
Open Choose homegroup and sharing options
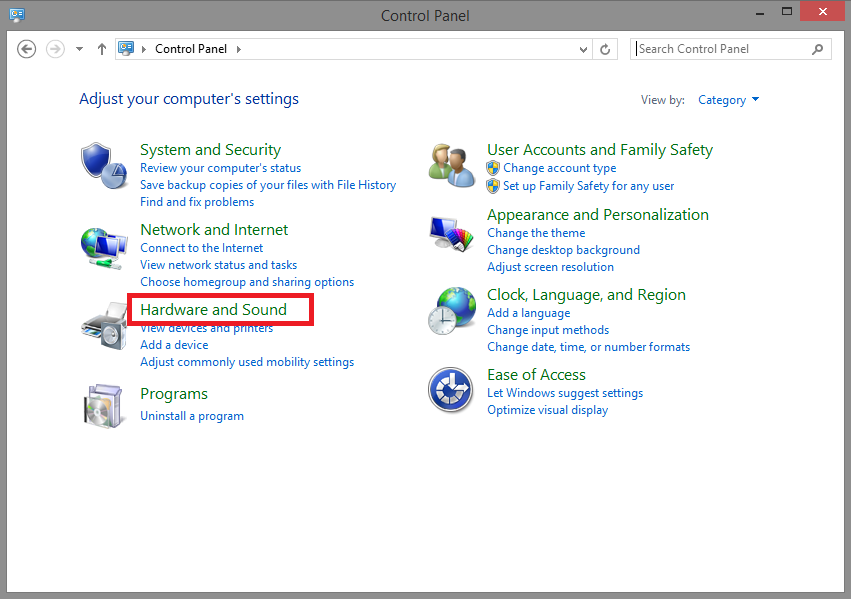pyautogui.click(x=247, y=282)
